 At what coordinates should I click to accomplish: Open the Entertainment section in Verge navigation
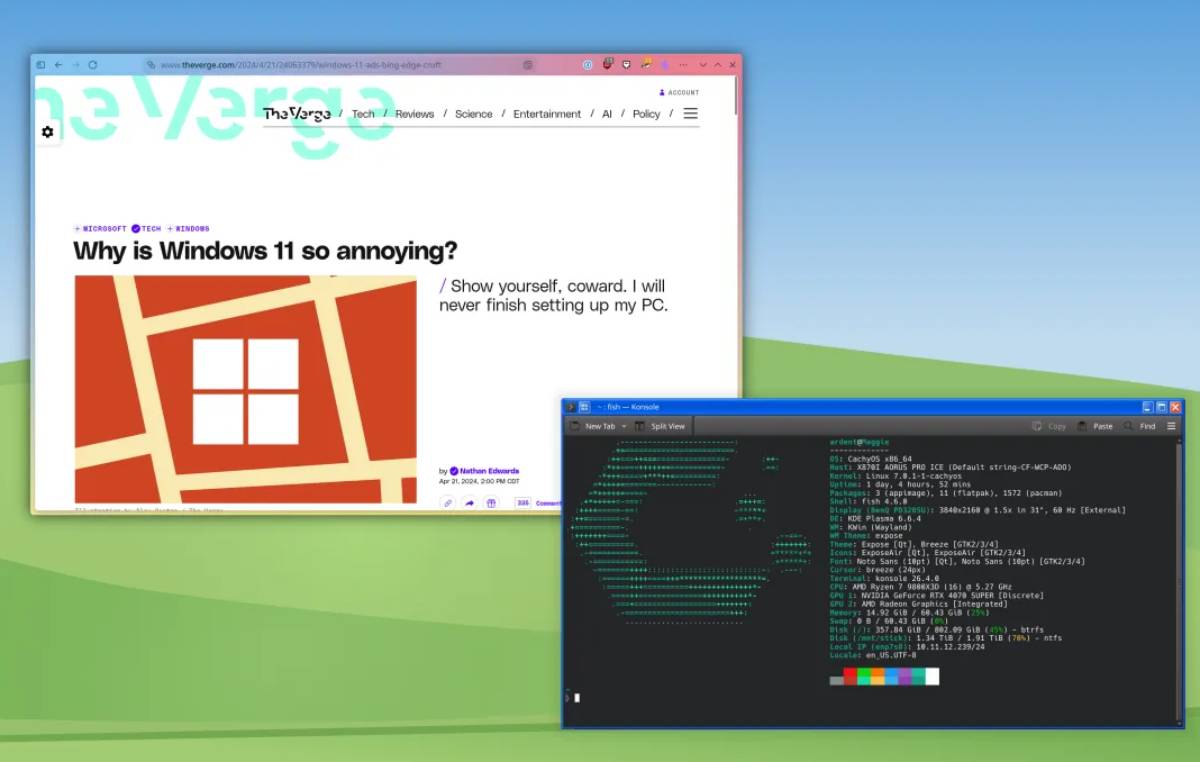click(x=547, y=114)
